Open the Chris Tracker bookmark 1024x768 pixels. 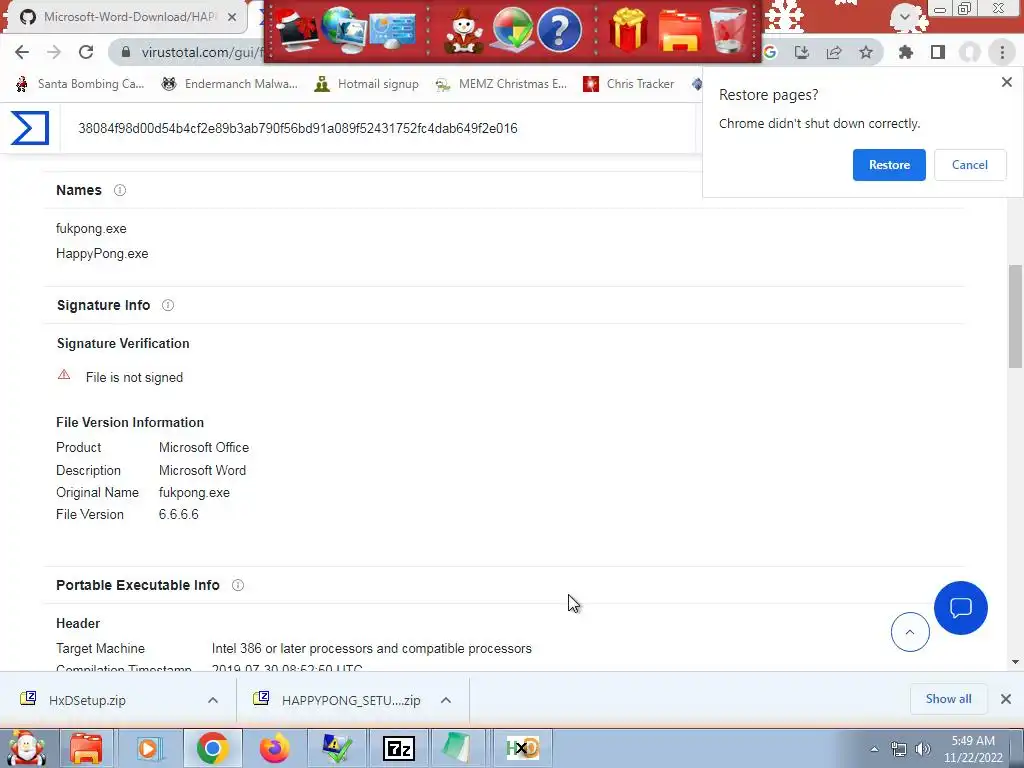pyautogui.click(x=628, y=84)
